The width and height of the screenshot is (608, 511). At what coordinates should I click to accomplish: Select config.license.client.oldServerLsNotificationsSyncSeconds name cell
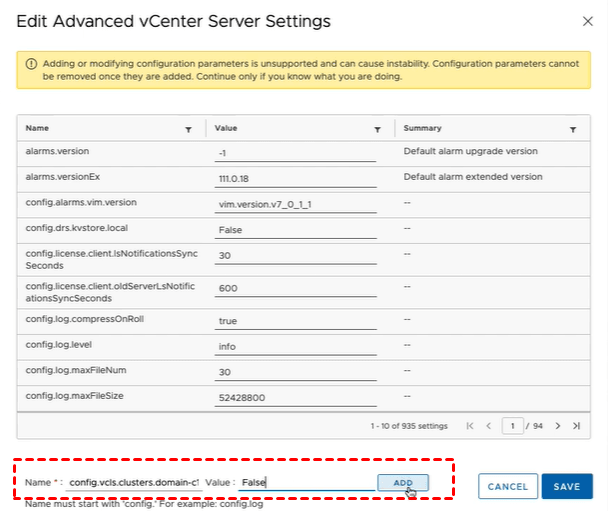coord(111,292)
